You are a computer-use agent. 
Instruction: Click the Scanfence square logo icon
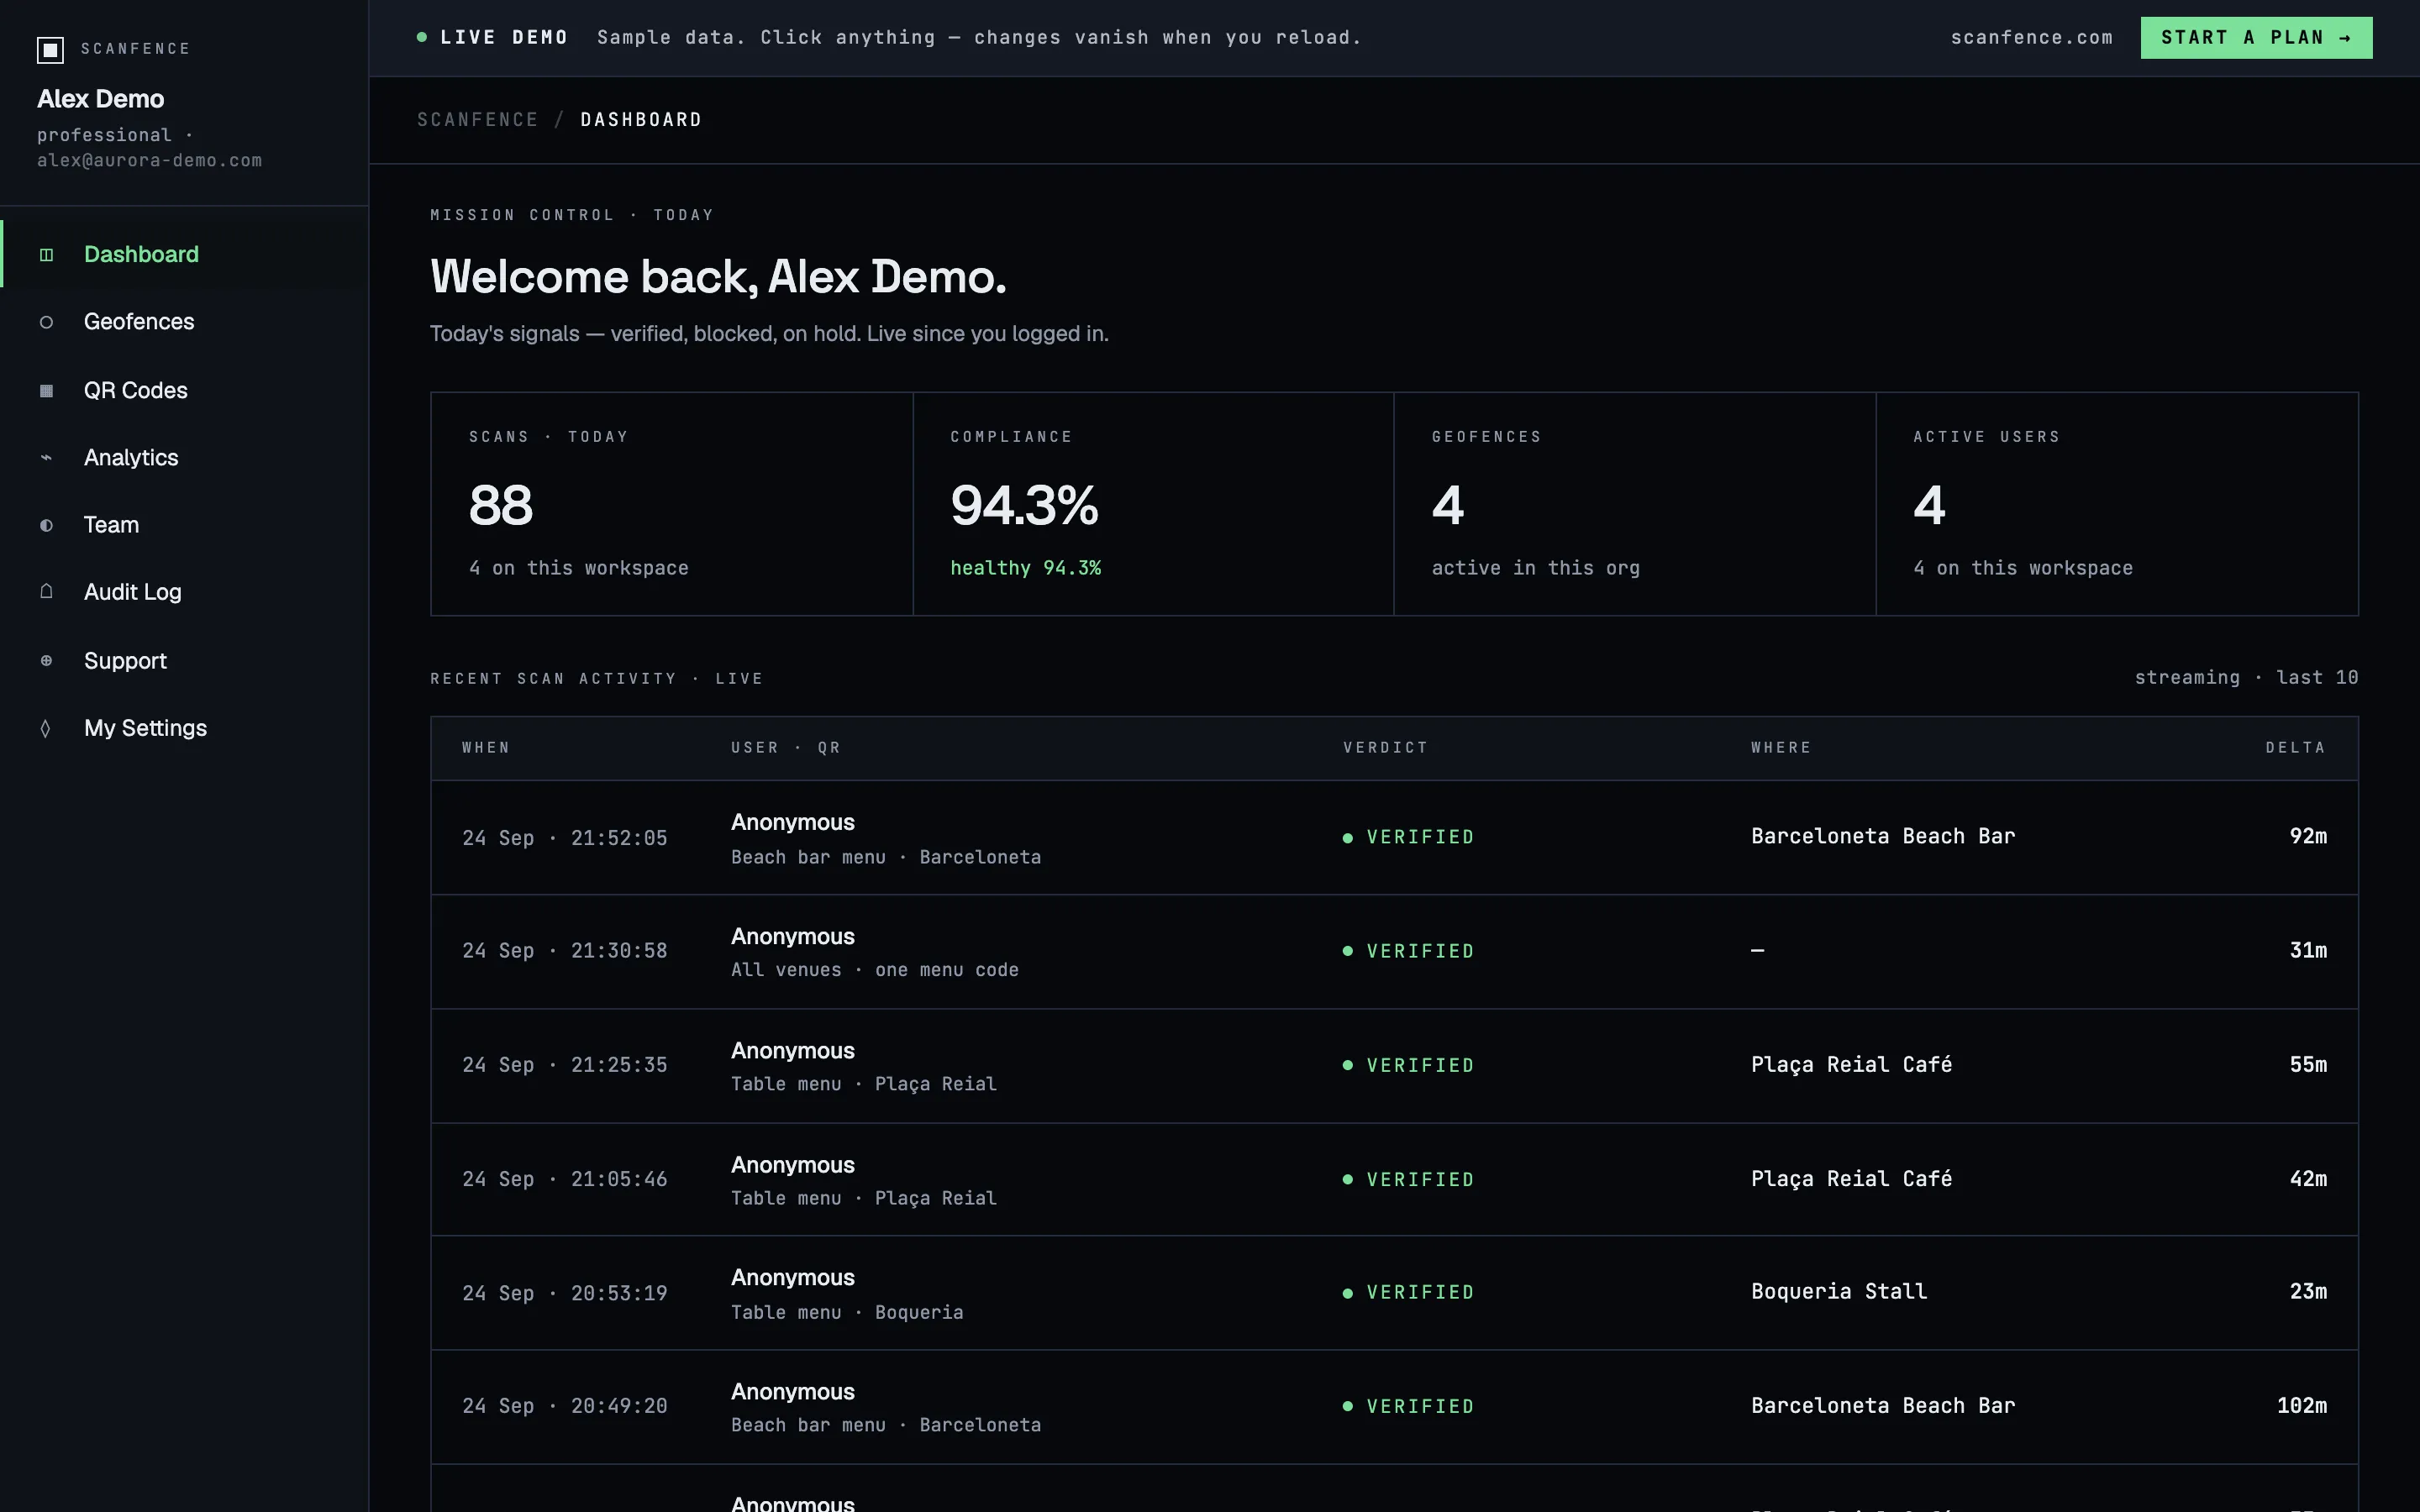(50, 49)
